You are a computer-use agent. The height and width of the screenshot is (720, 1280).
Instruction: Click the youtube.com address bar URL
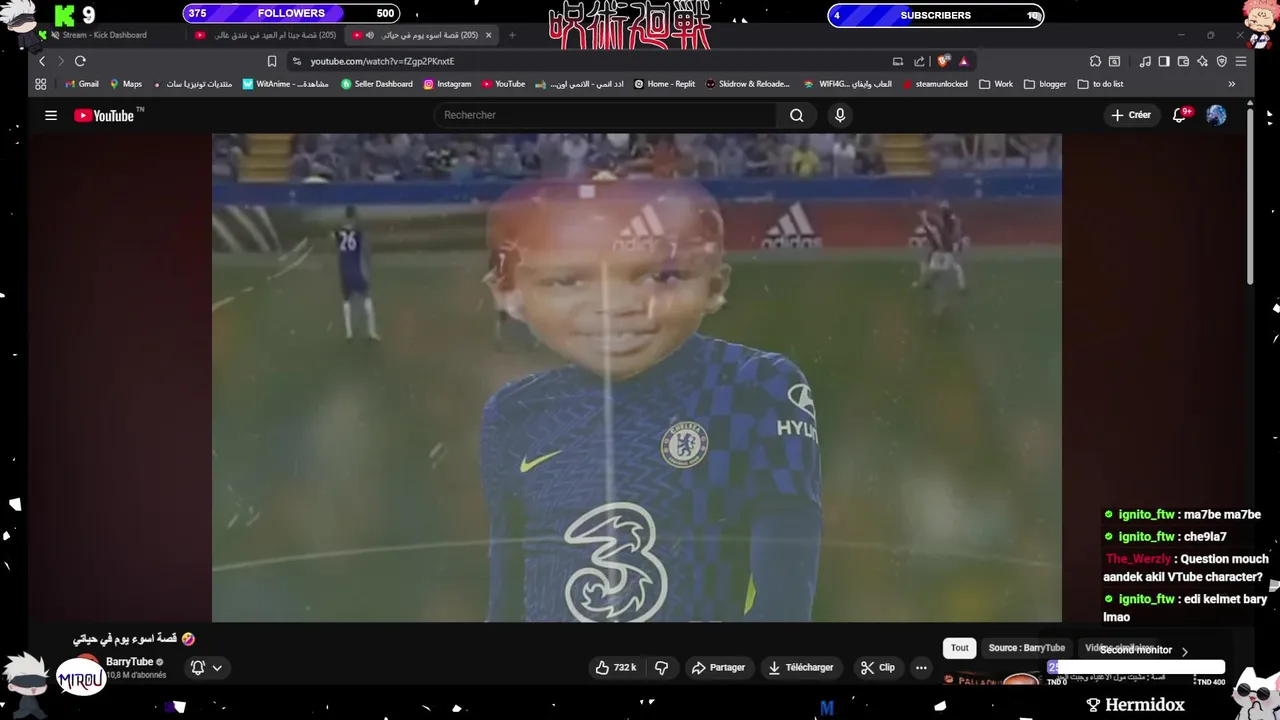[x=382, y=61]
